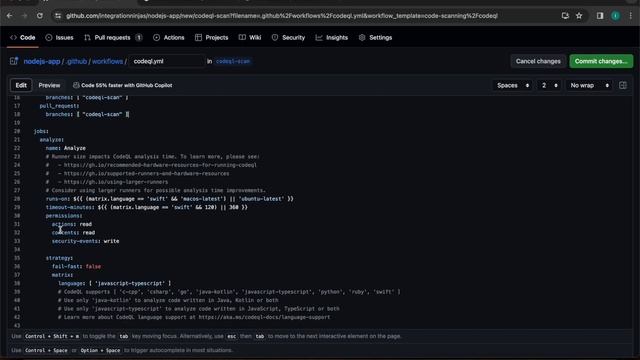Follow the .github breadcrumb link

(76, 61)
